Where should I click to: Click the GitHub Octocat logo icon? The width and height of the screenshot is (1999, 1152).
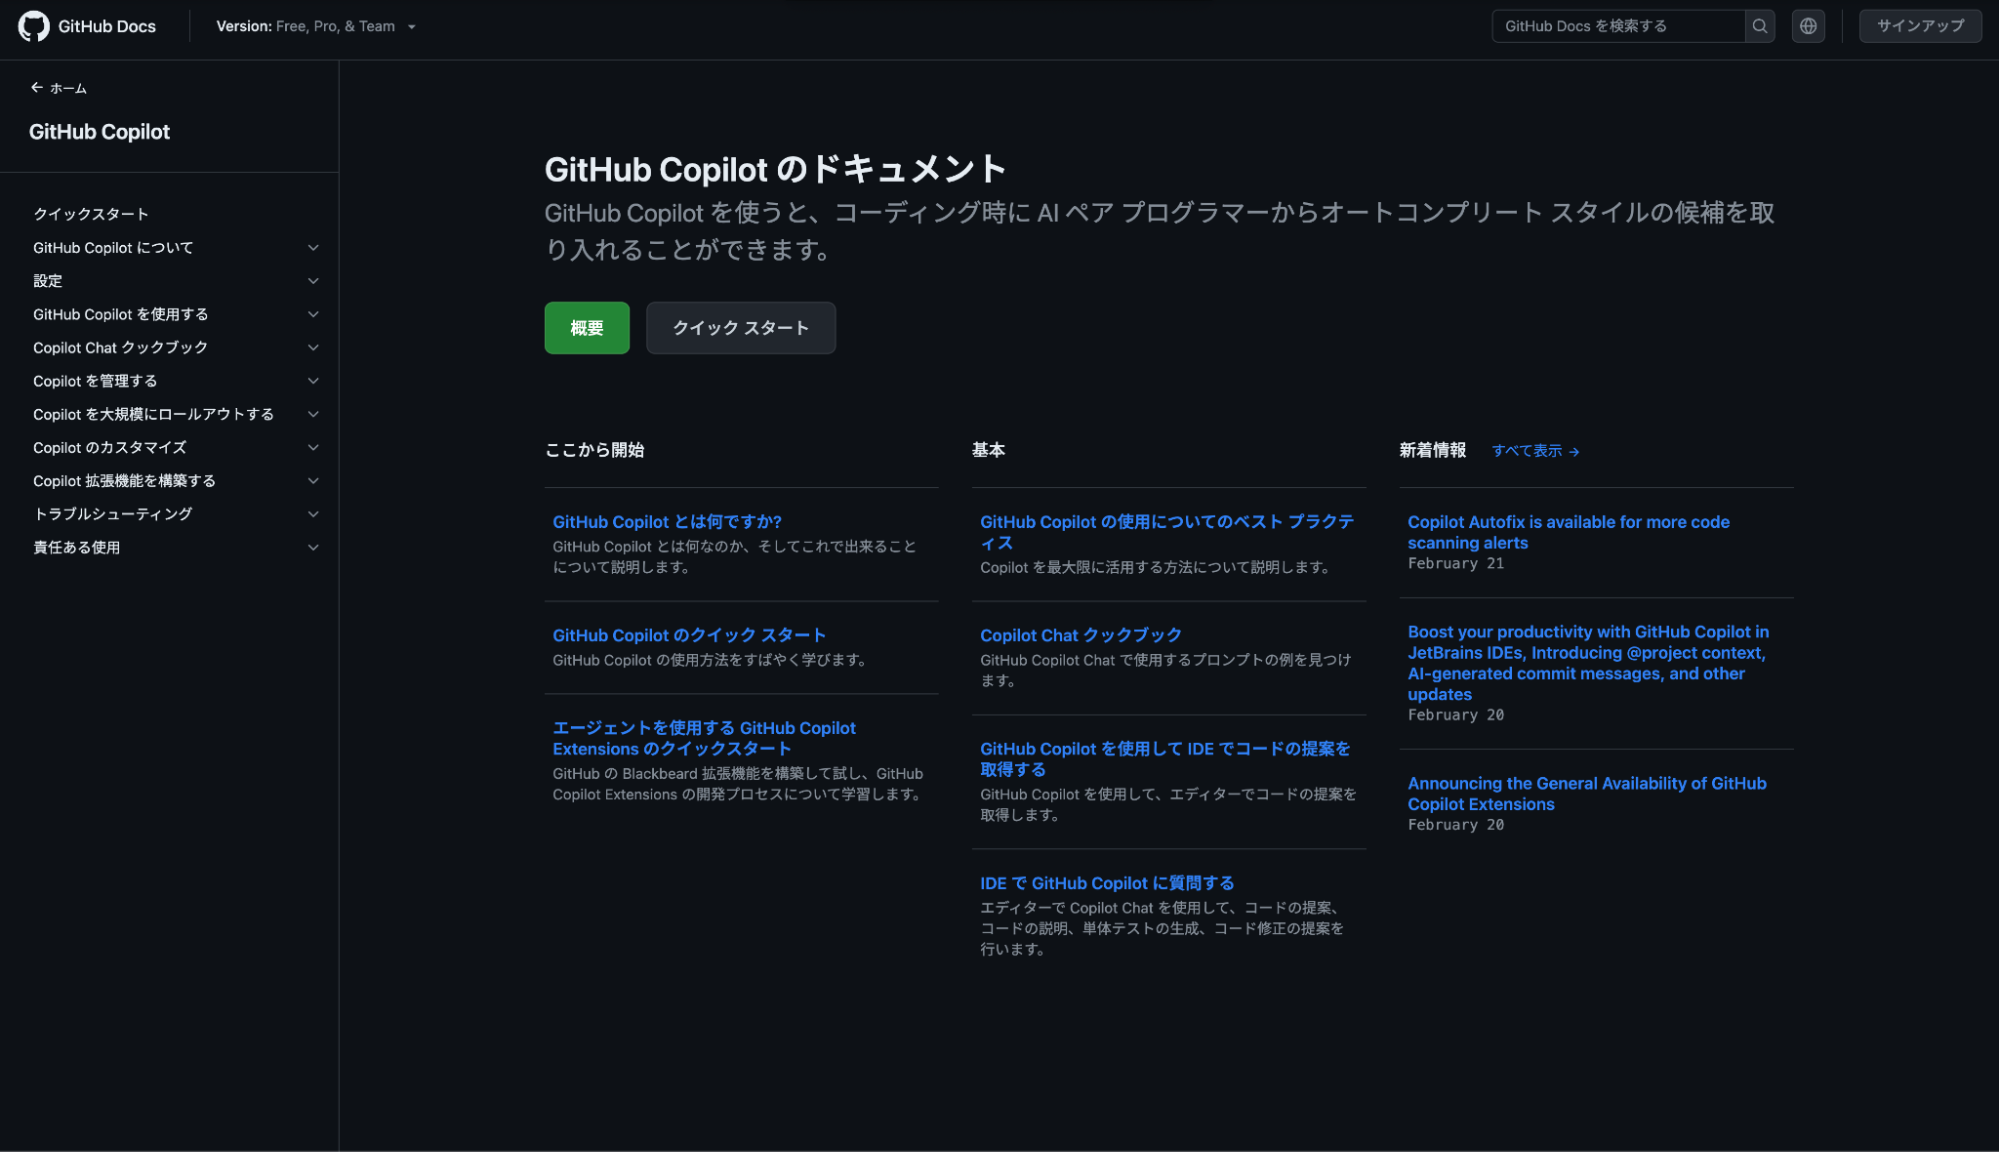[x=34, y=26]
